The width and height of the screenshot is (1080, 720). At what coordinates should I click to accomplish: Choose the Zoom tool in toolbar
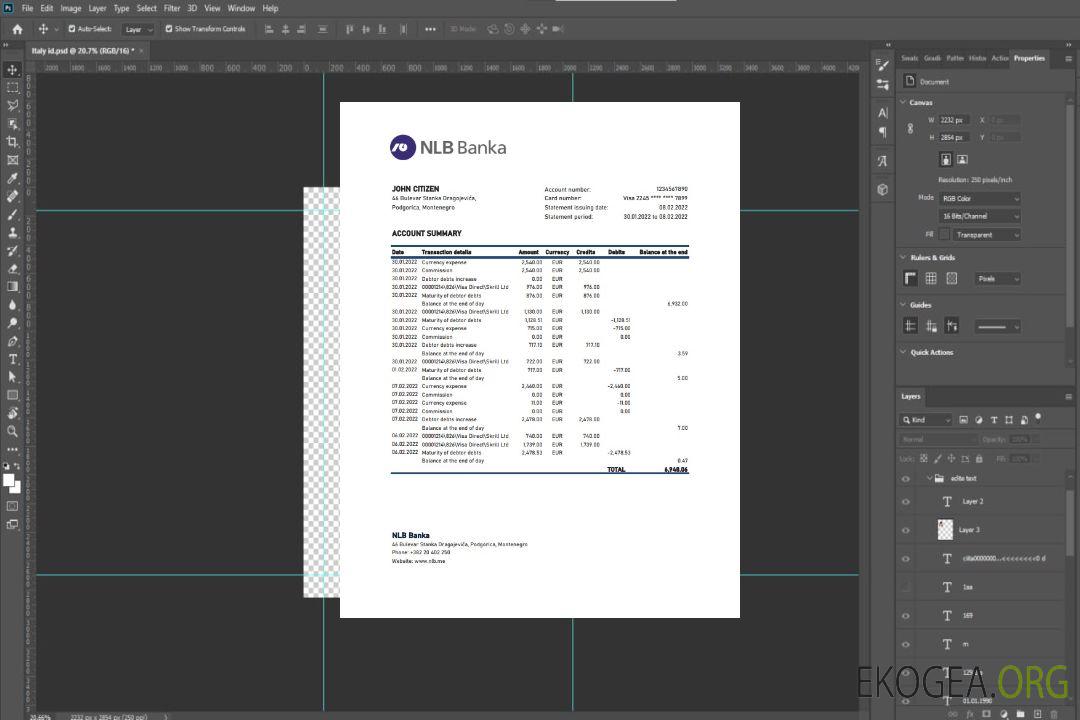pyautogui.click(x=12, y=431)
